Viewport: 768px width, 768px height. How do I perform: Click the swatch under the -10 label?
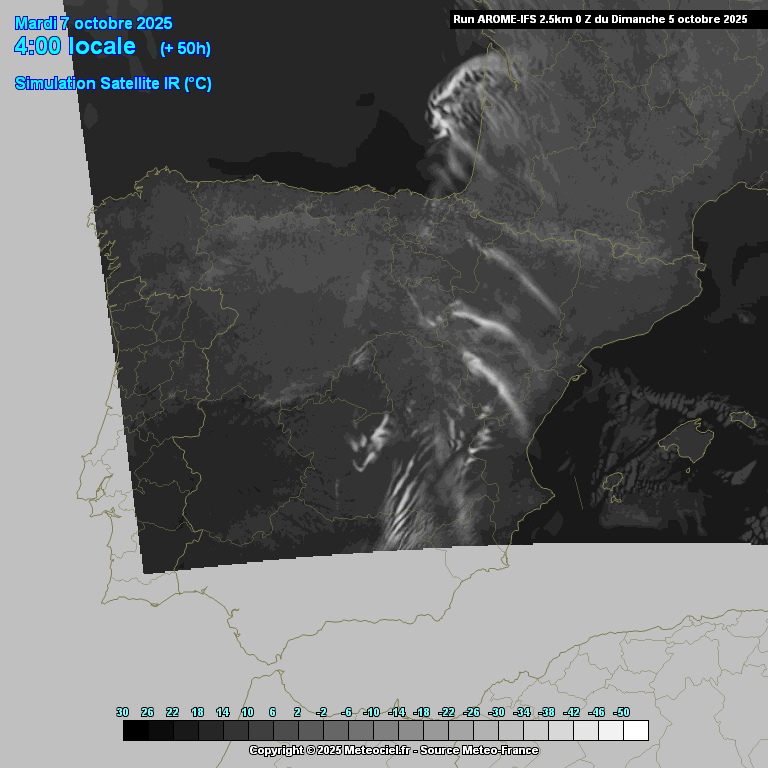pos(385,731)
